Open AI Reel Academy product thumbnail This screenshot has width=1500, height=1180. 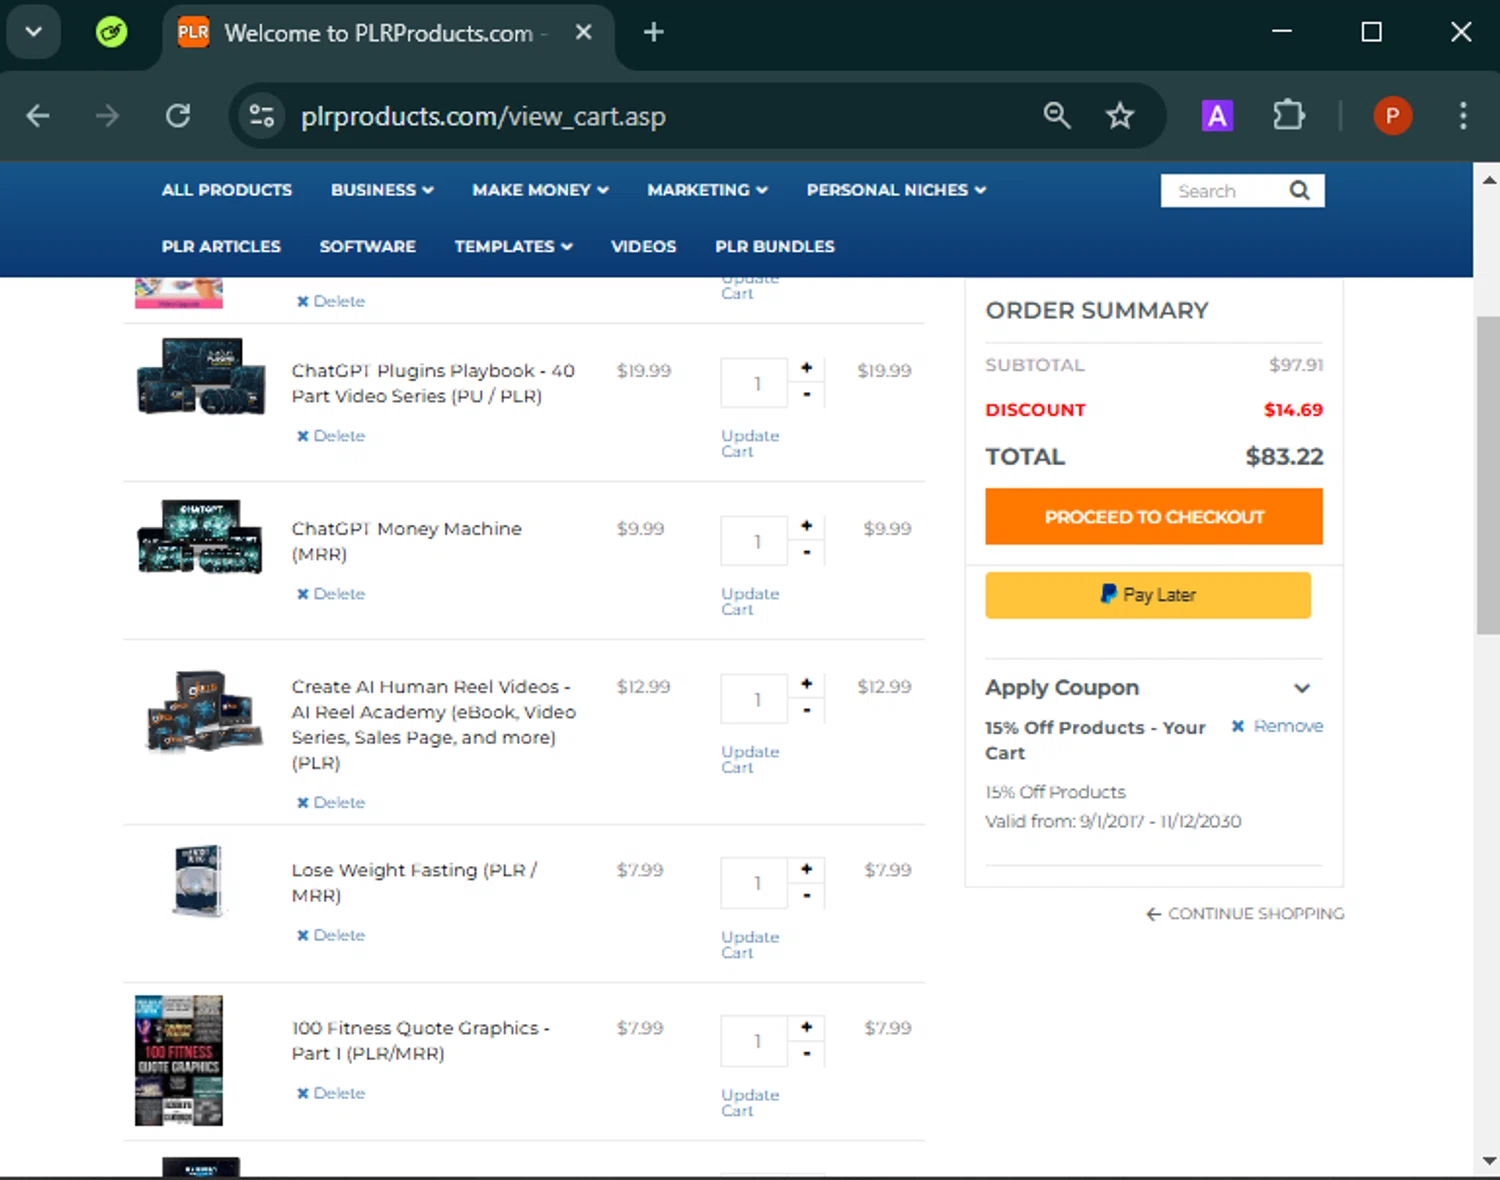click(x=204, y=712)
